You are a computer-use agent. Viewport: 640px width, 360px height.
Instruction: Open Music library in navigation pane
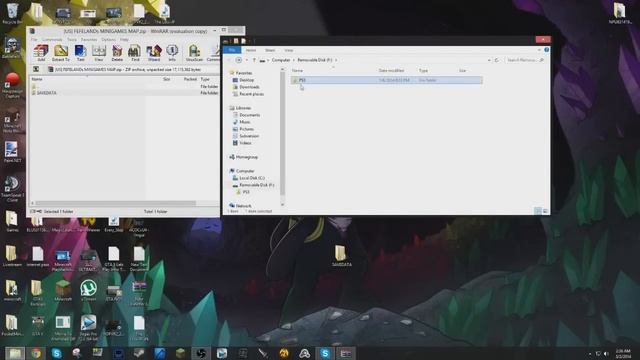pos(244,122)
